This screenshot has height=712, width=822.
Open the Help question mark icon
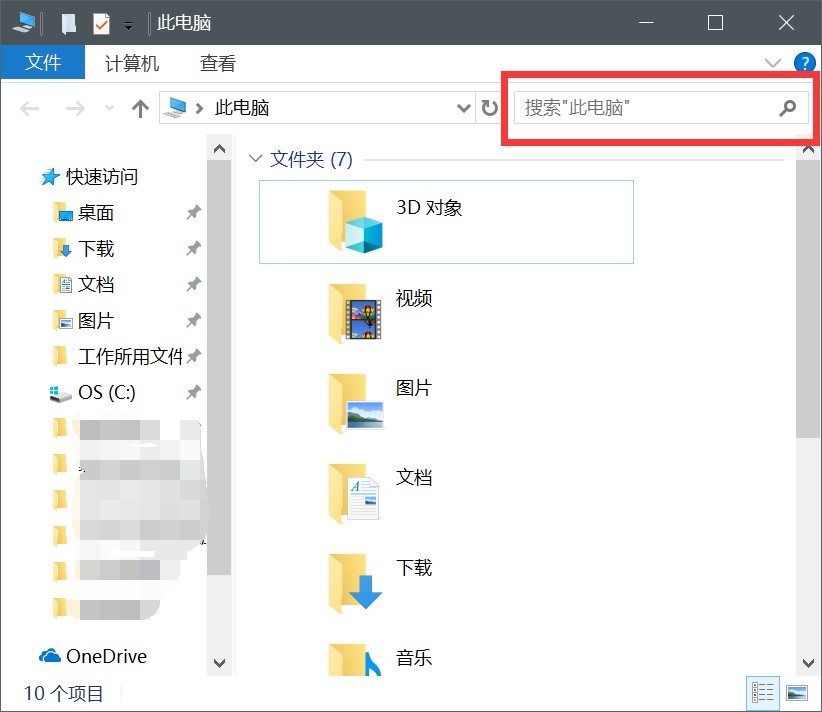point(804,63)
